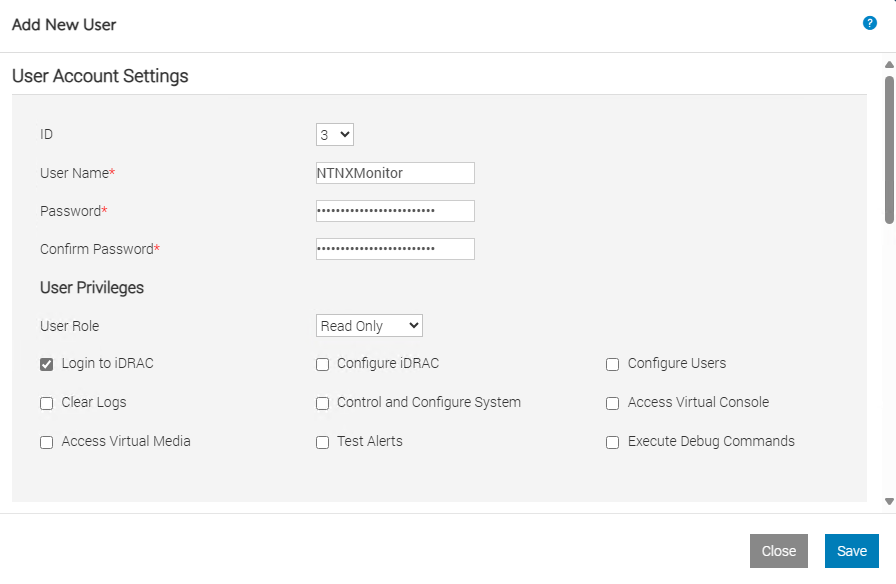Enable Access Virtual Media checkbox
The width and height of the screenshot is (896, 584).
(x=46, y=442)
